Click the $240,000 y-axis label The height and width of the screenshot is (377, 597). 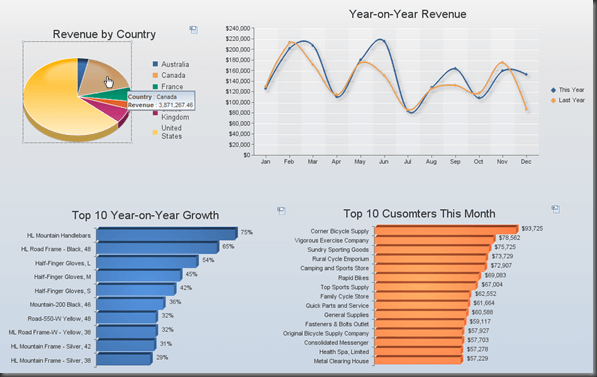click(238, 28)
